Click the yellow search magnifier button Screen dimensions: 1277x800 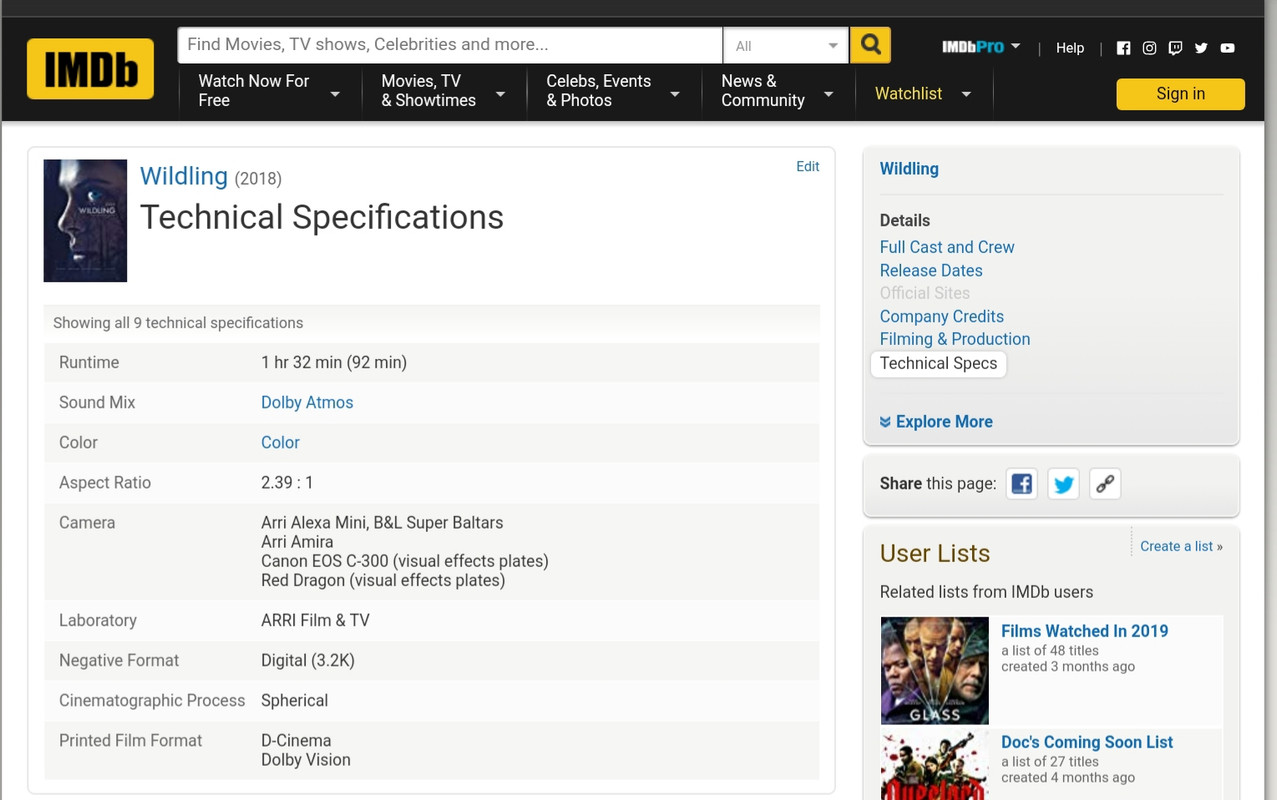pyautogui.click(x=870, y=45)
